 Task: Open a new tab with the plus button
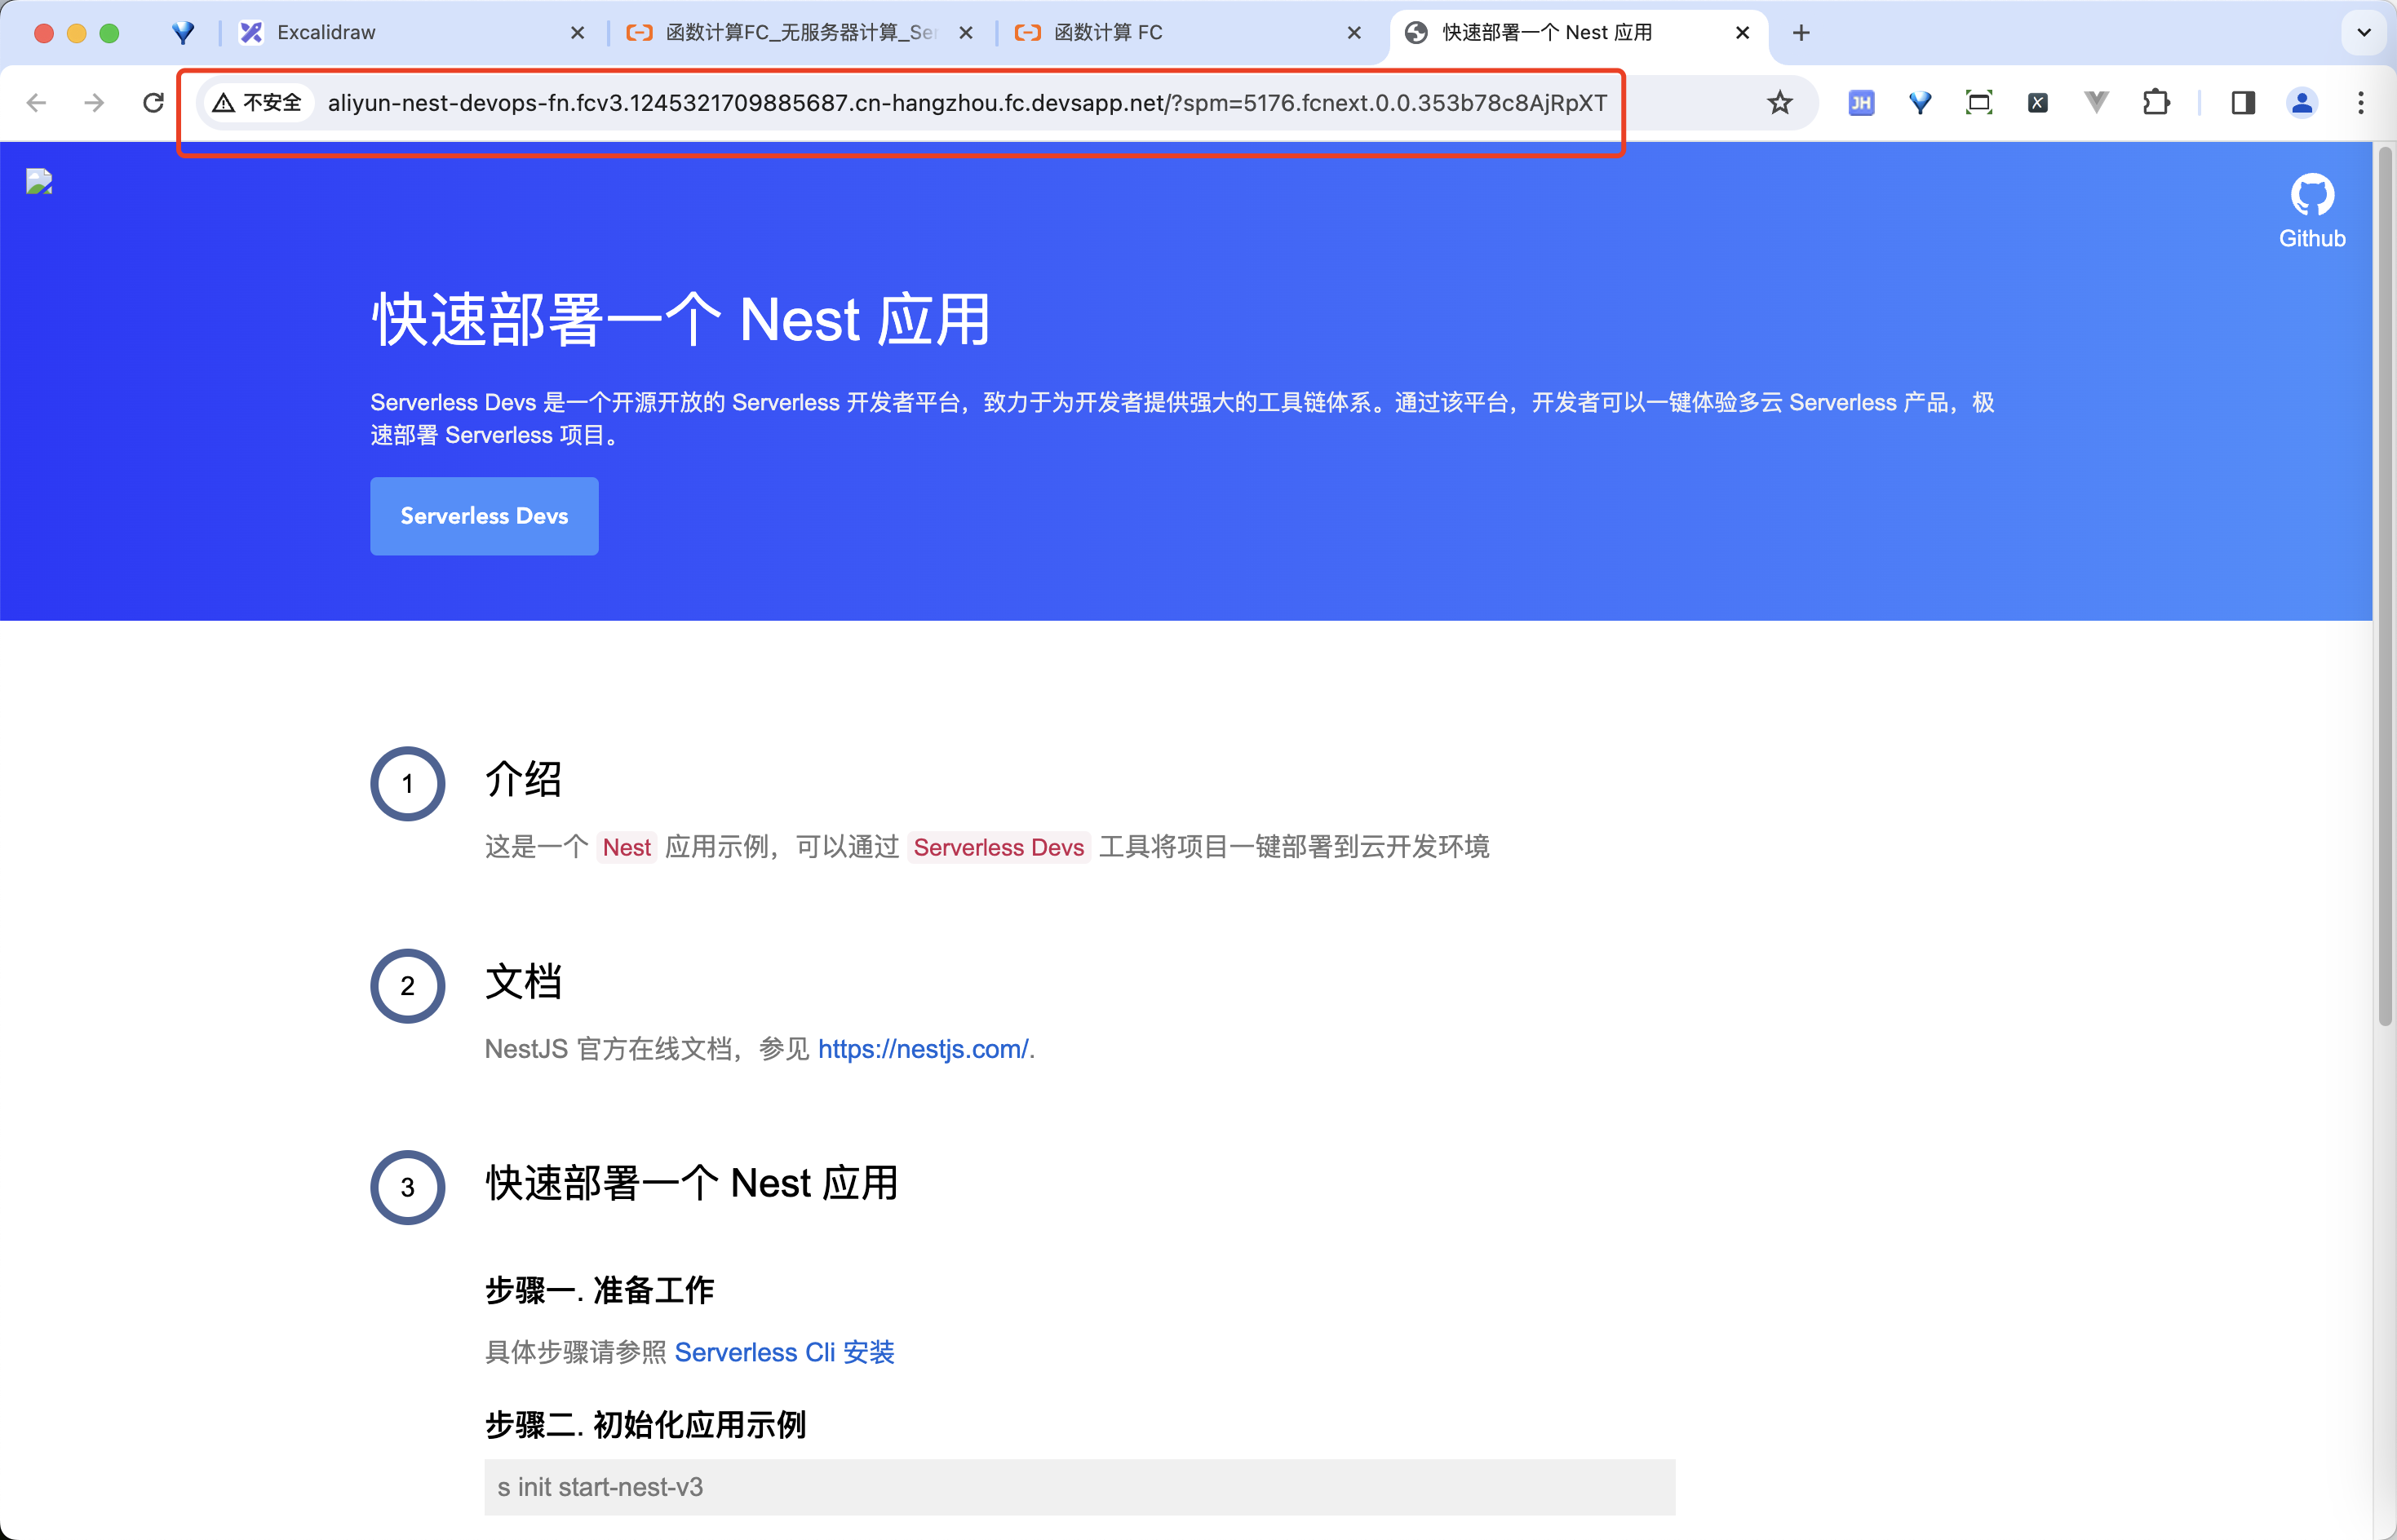tap(1801, 33)
